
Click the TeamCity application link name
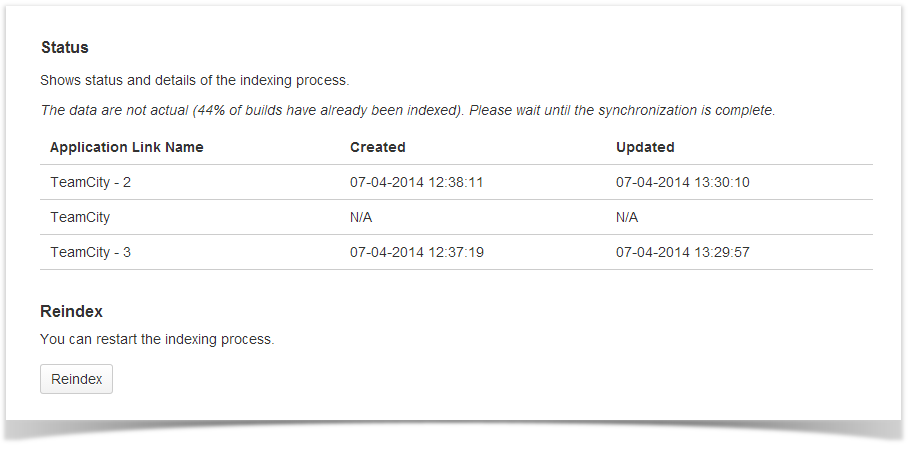click(80, 217)
